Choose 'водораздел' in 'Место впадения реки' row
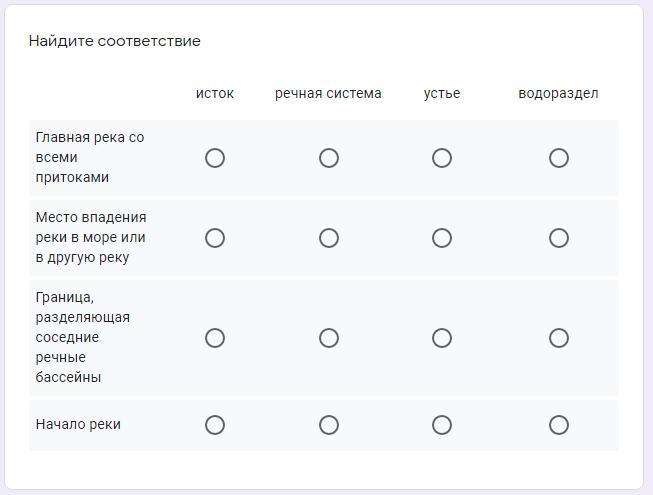The image size is (653, 495). 558,238
